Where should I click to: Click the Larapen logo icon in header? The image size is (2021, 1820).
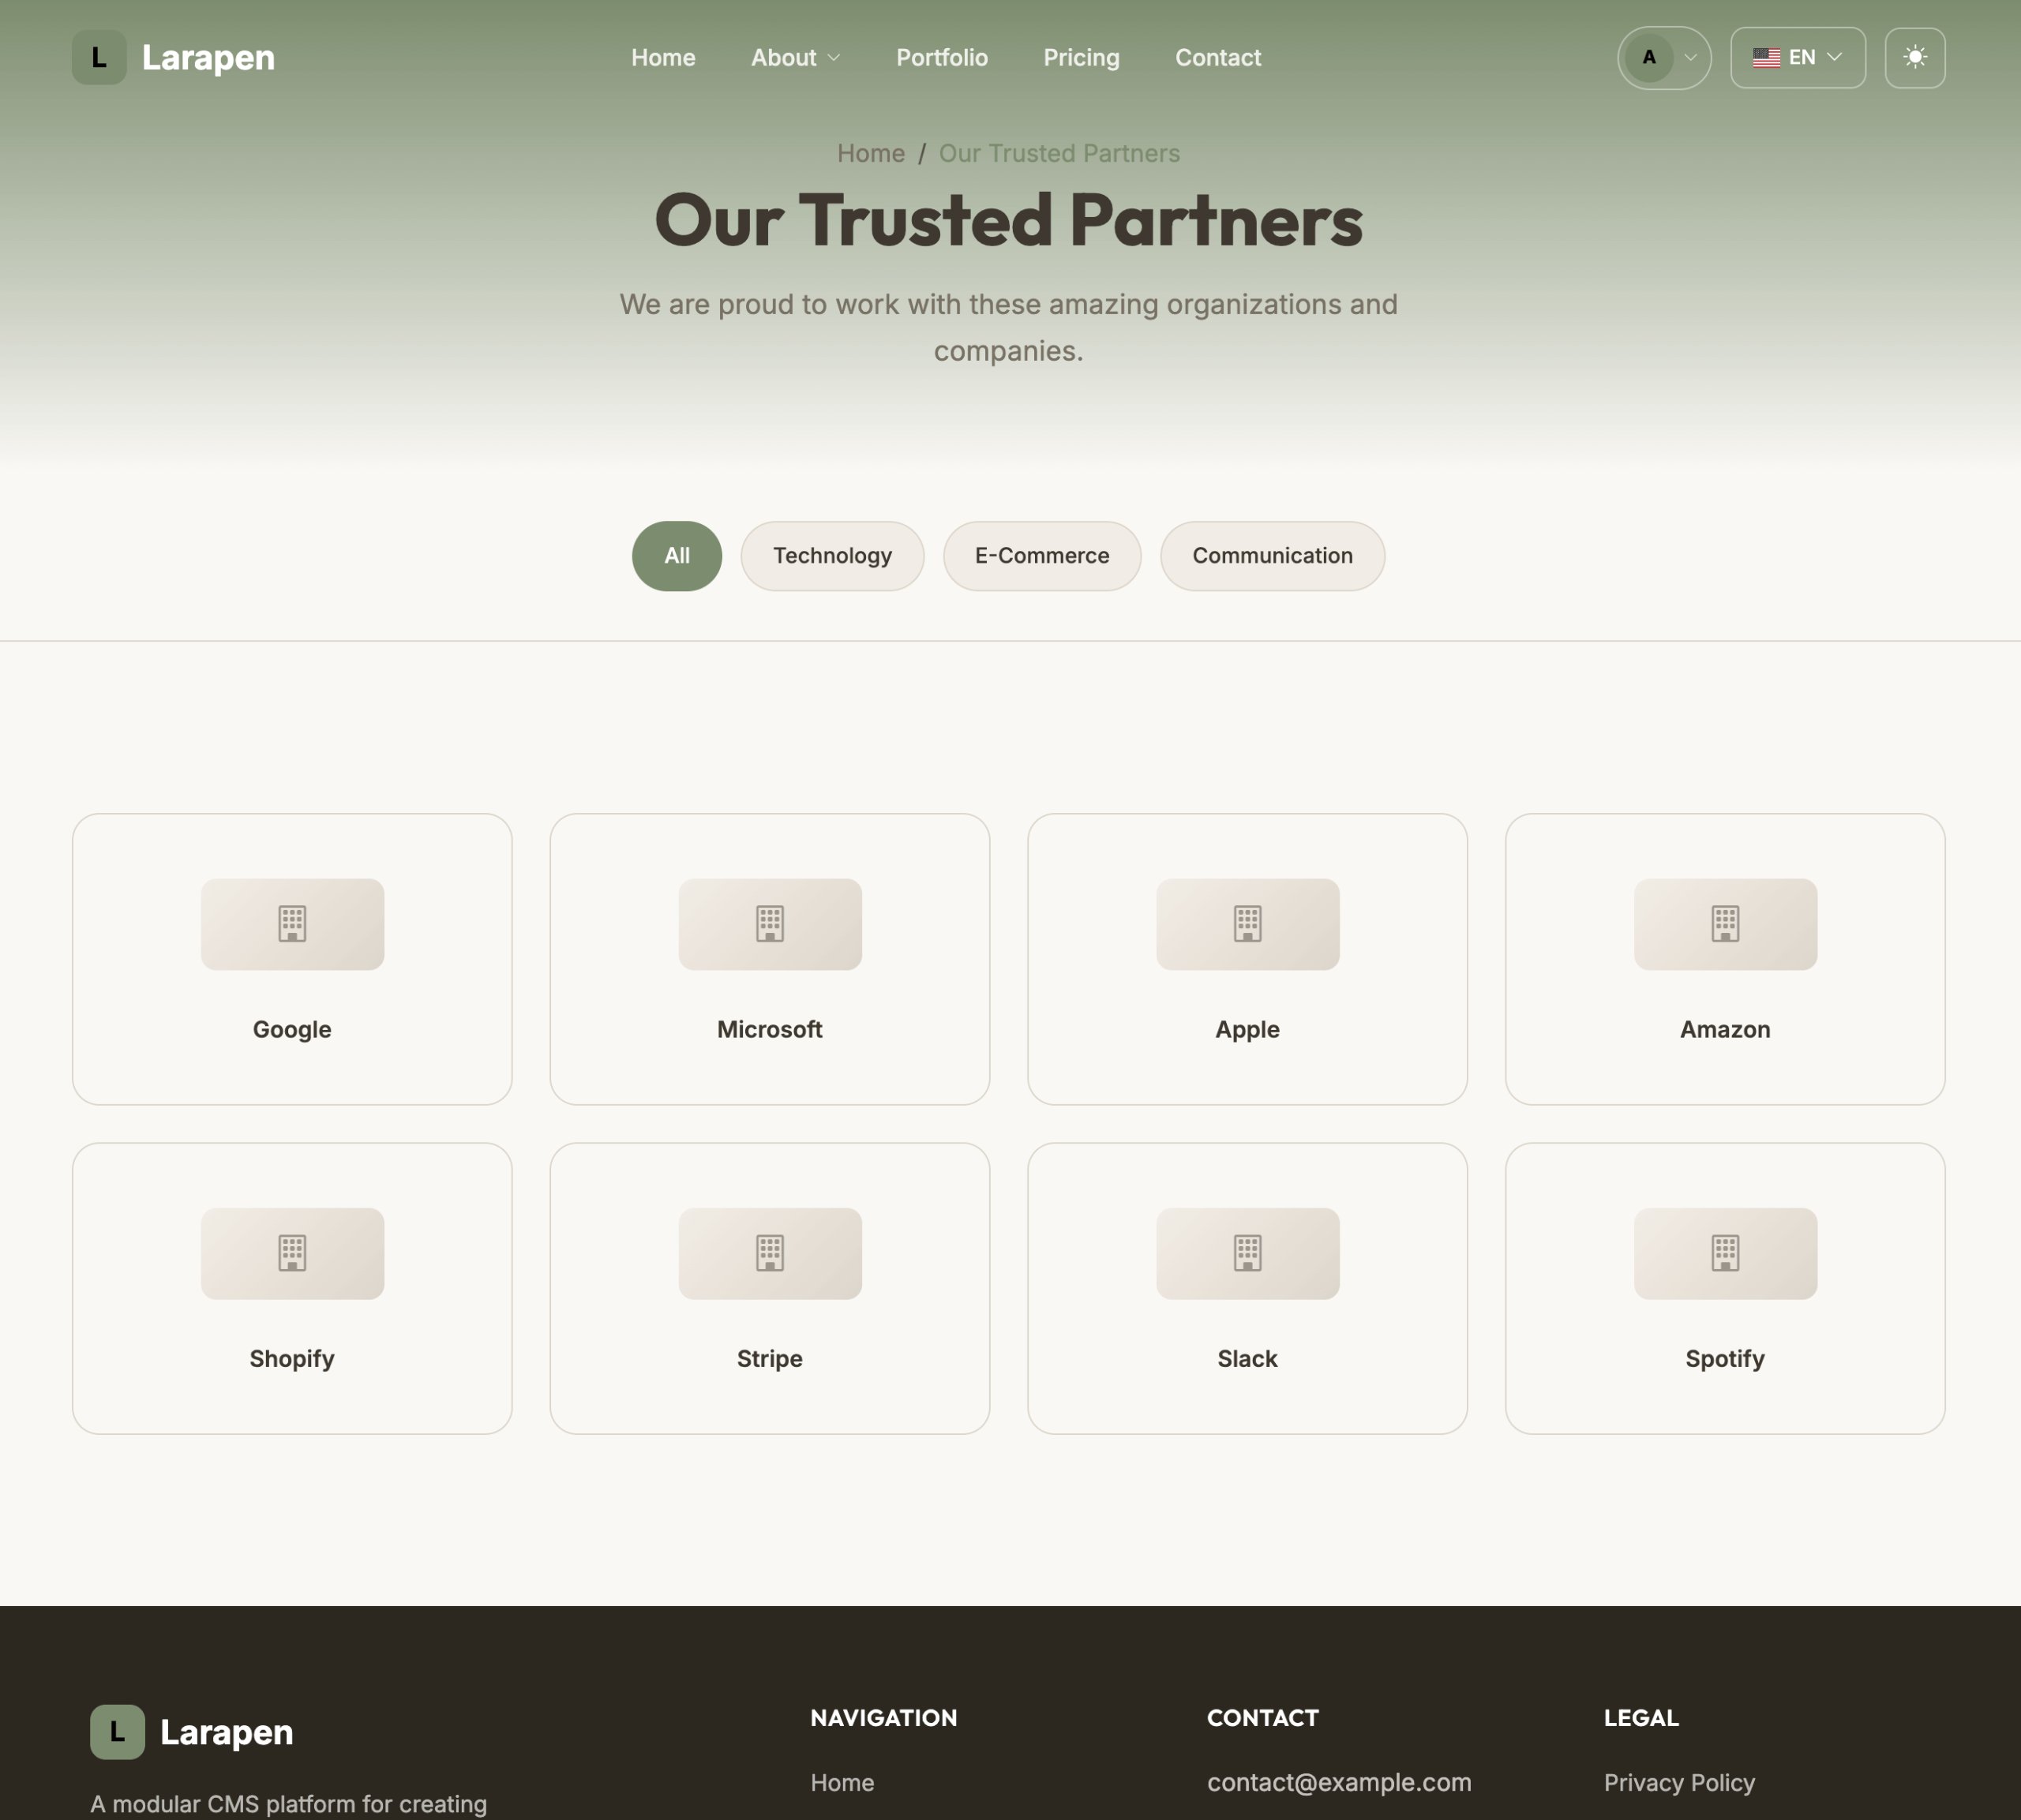pyautogui.click(x=99, y=57)
